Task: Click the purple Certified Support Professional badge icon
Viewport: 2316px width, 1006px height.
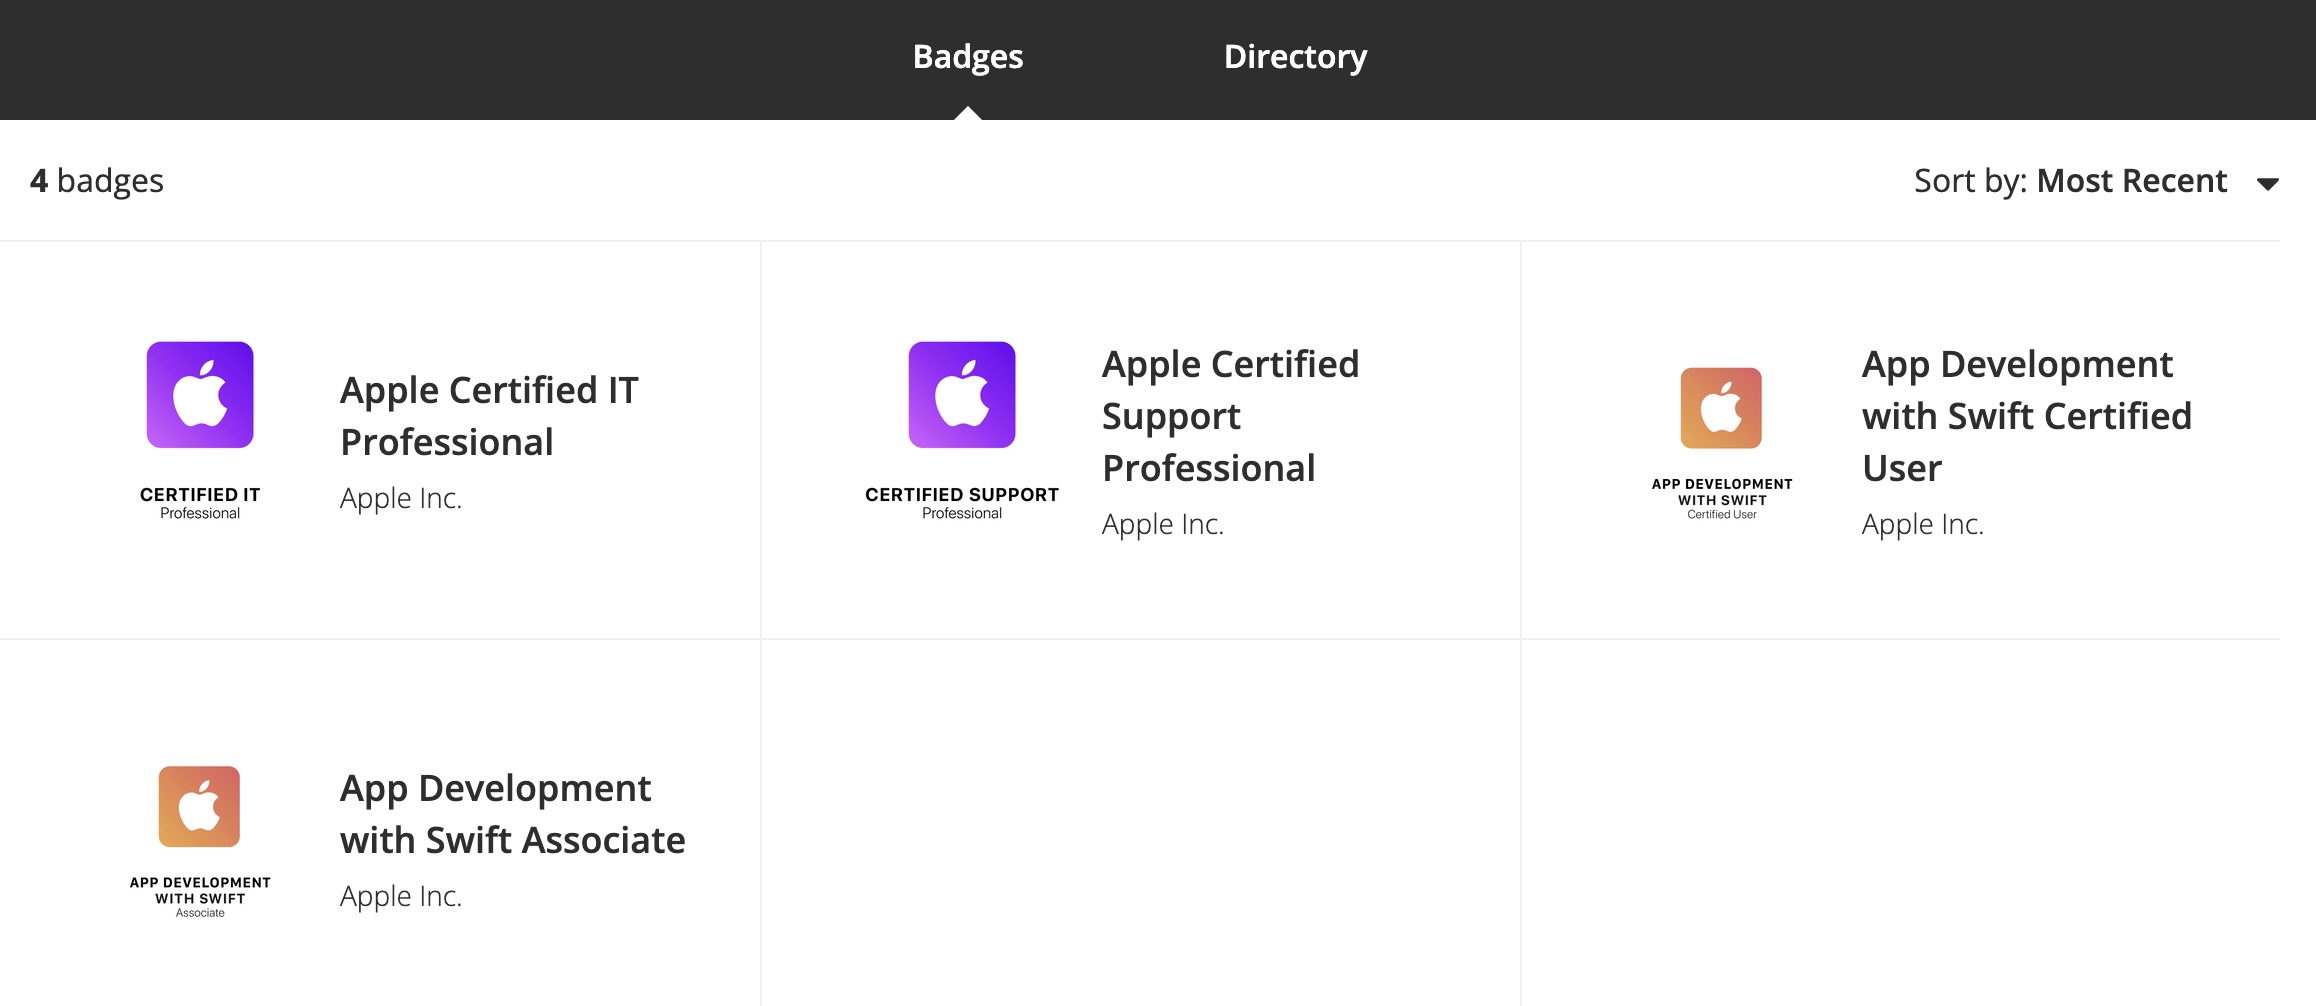Action: [x=961, y=395]
